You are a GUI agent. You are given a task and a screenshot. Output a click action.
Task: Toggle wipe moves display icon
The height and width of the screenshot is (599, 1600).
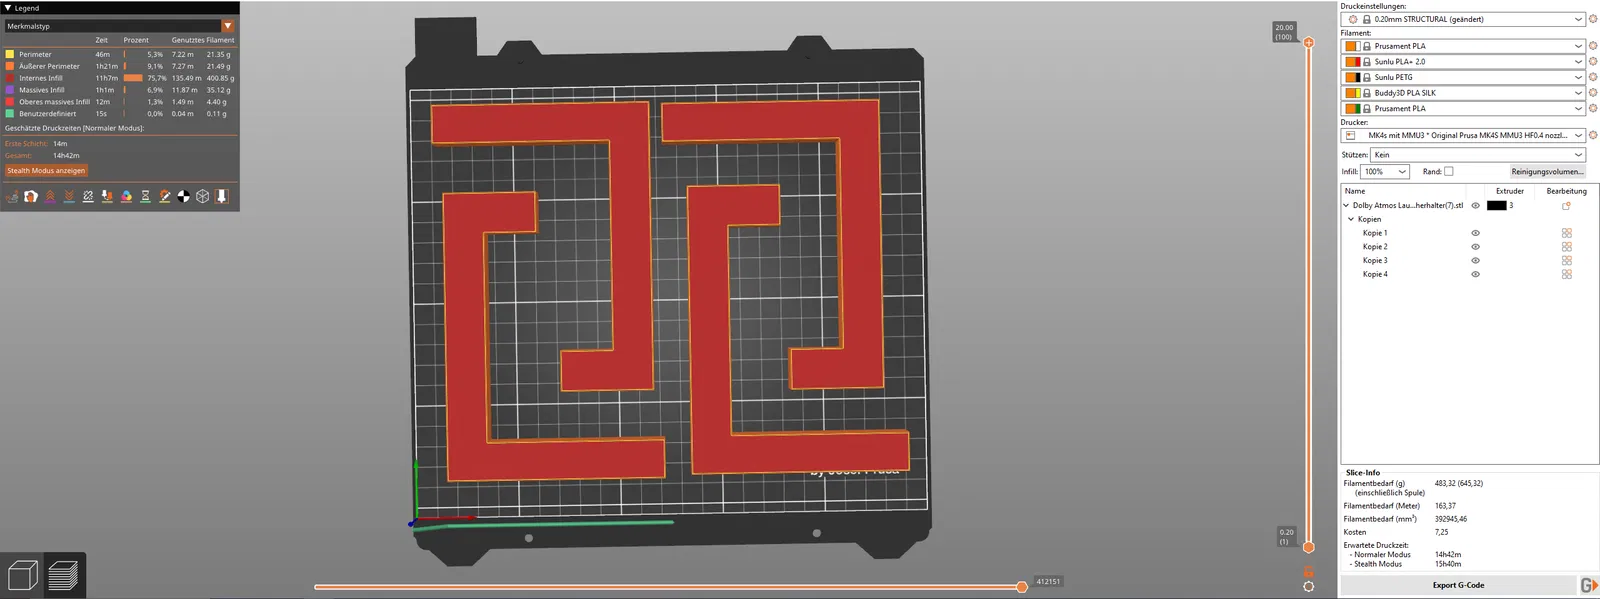pyautogui.click(x=31, y=196)
